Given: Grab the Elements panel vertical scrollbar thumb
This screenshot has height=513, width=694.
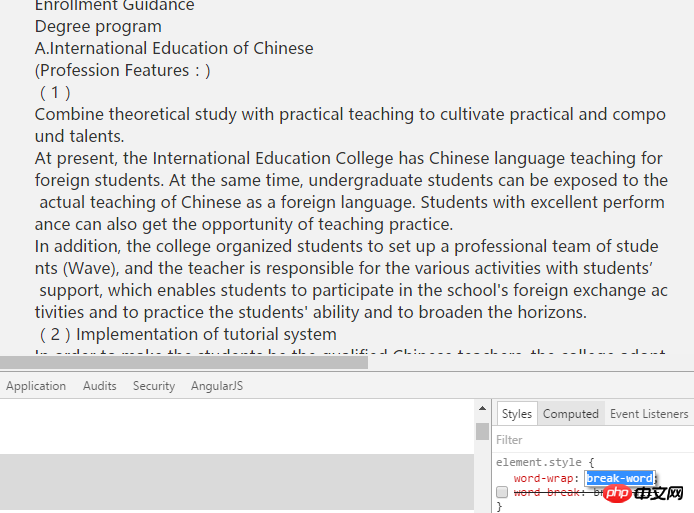Looking at the screenshot, I should pos(482,432).
